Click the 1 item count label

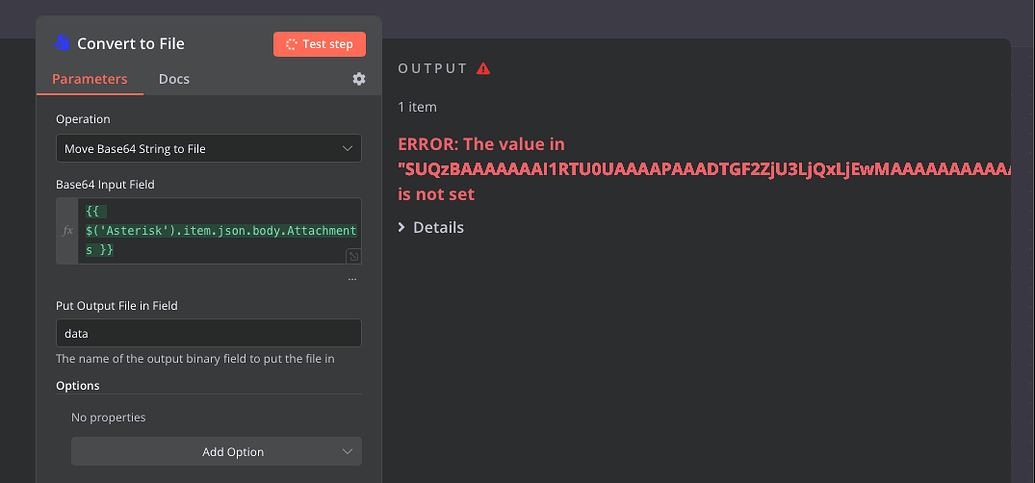click(417, 107)
